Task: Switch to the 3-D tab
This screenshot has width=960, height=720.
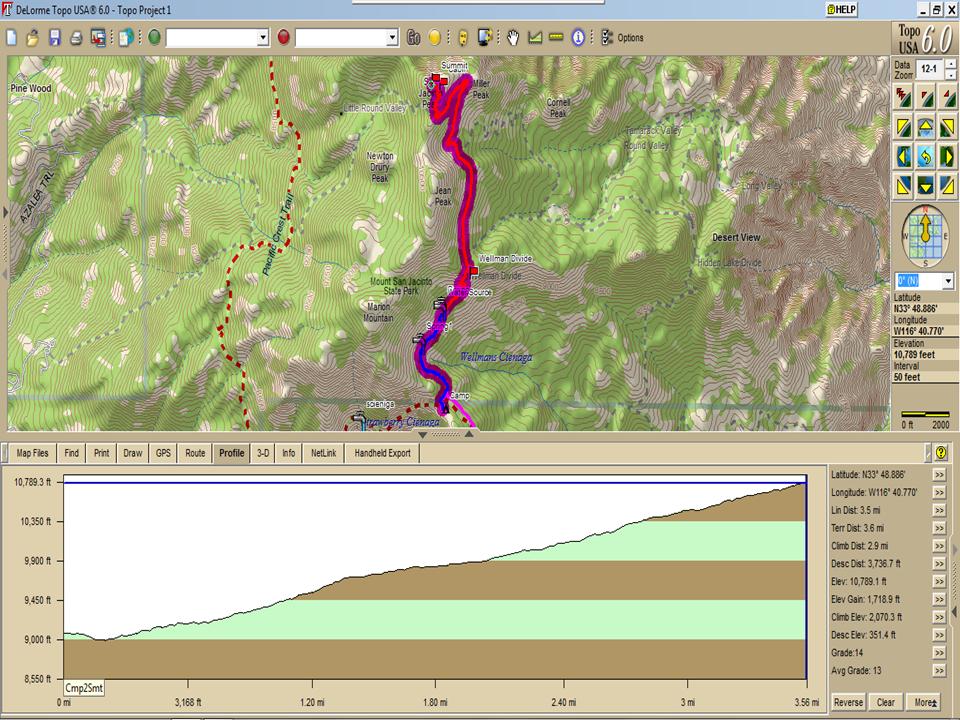Action: coord(263,453)
